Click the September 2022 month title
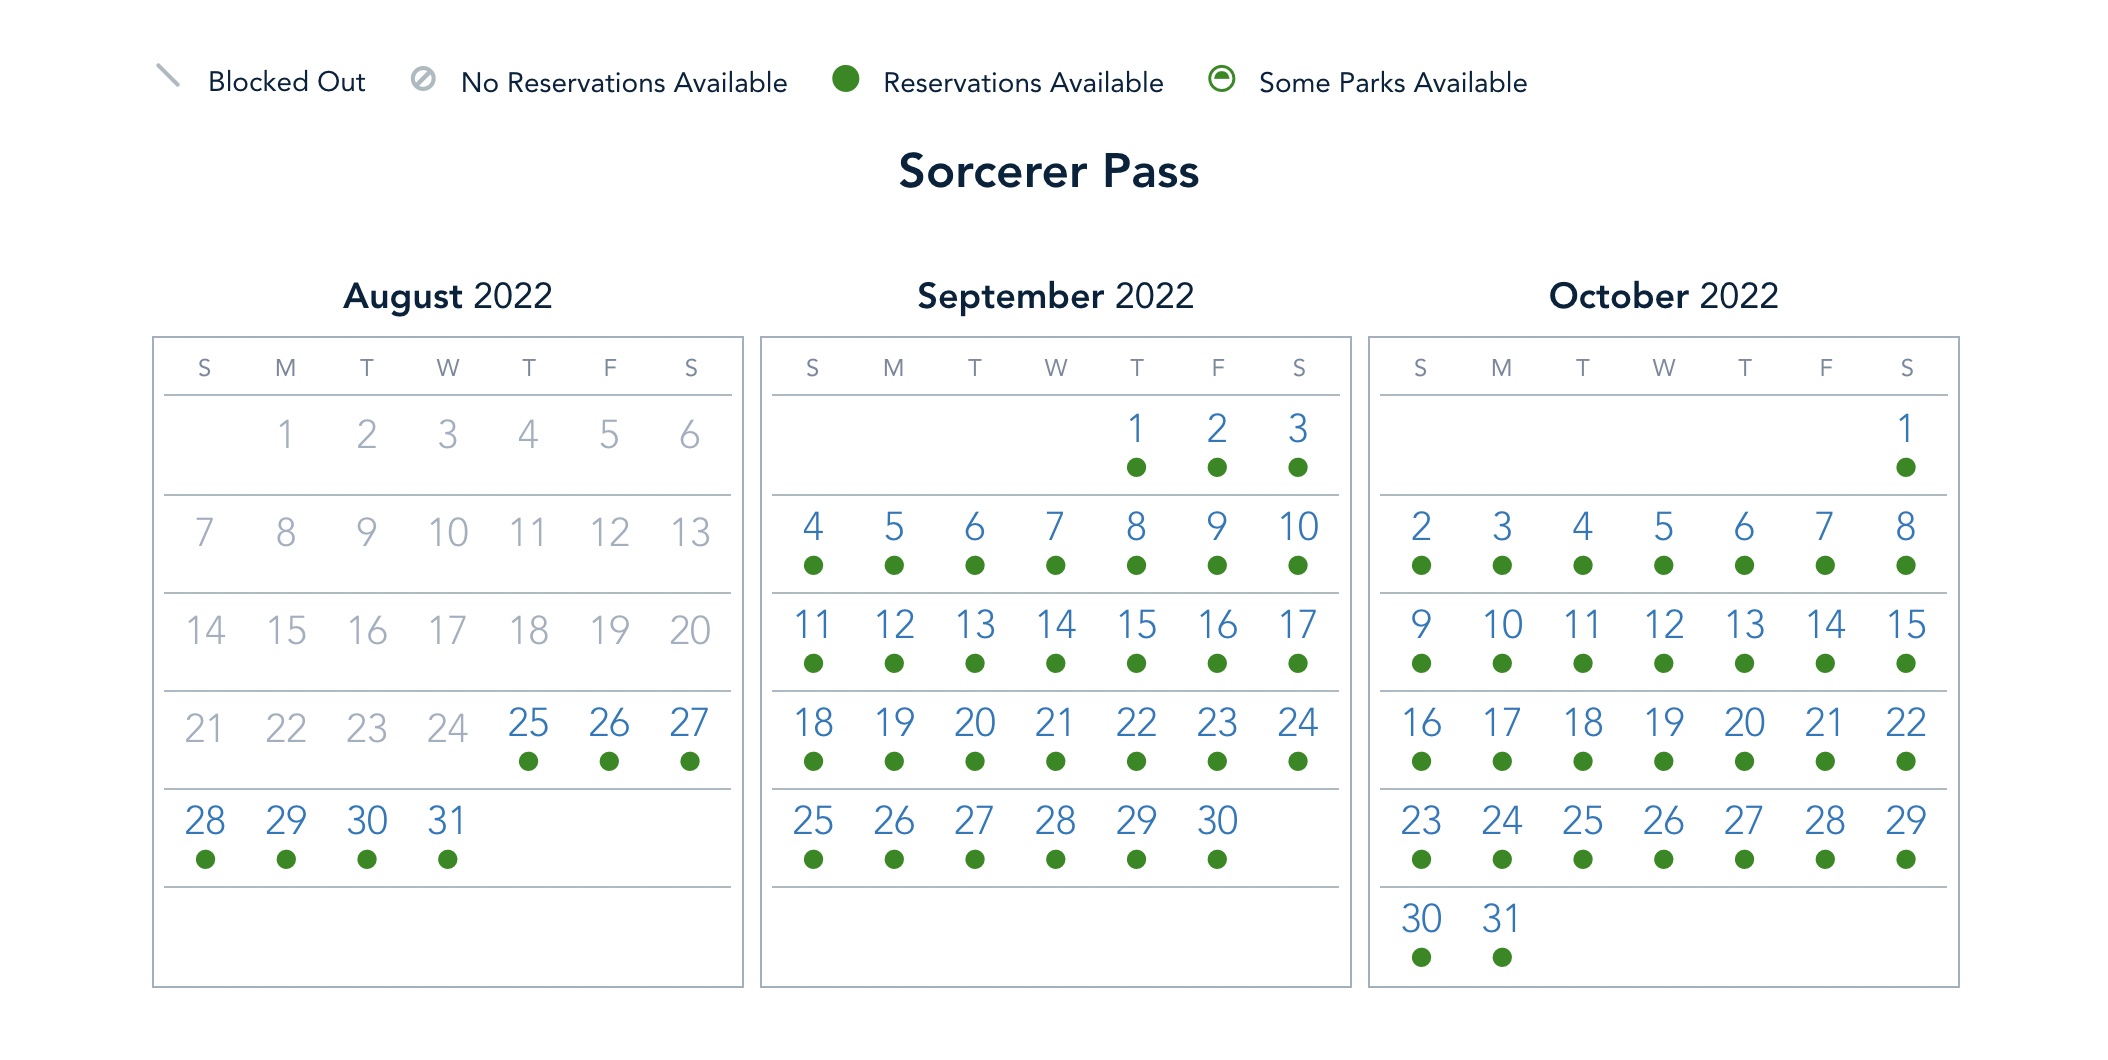Screen dimensions: 2108x1060 click(1055, 296)
